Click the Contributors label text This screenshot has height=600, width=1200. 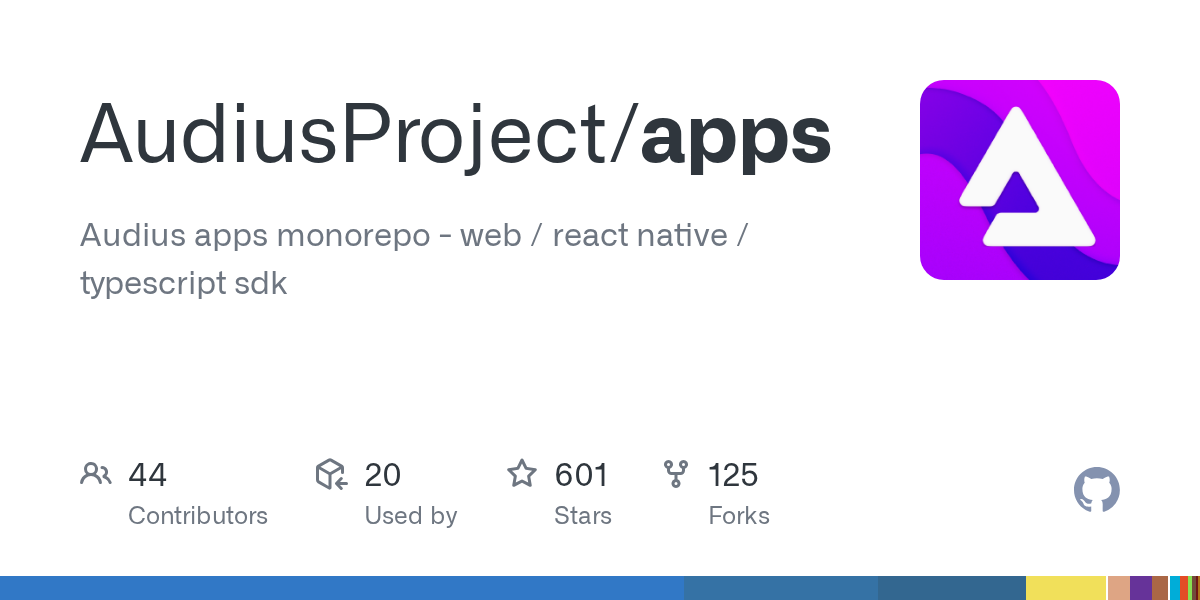pos(198,516)
